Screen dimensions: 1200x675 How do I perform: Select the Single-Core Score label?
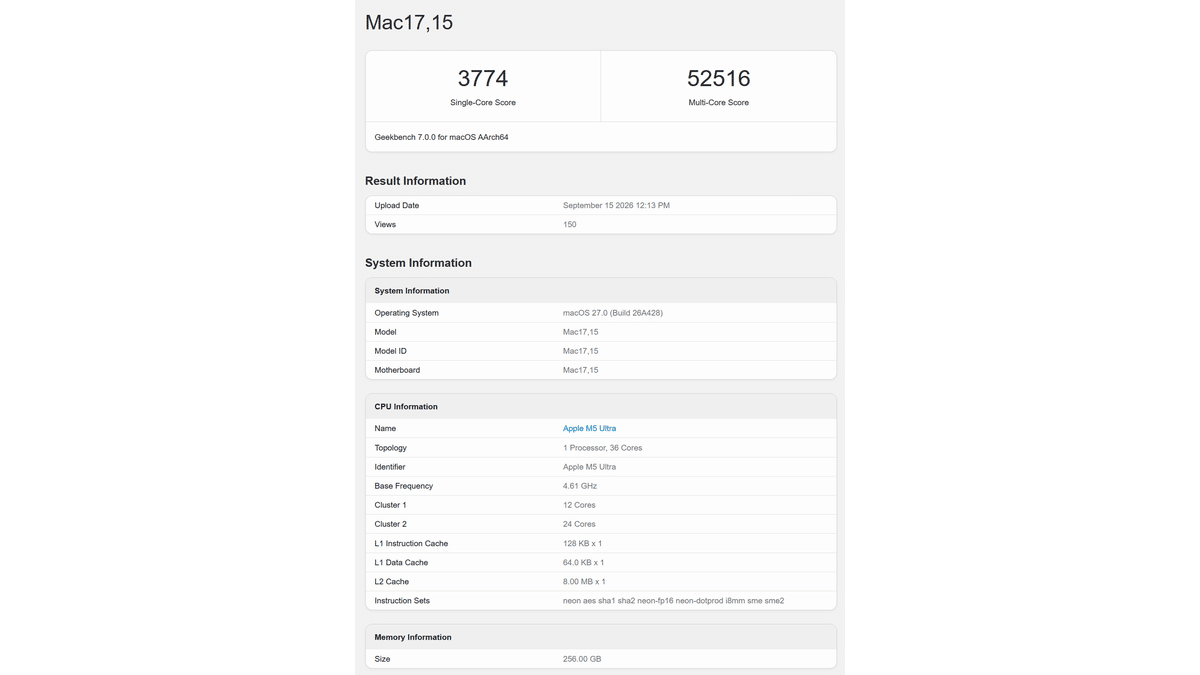[x=483, y=102]
